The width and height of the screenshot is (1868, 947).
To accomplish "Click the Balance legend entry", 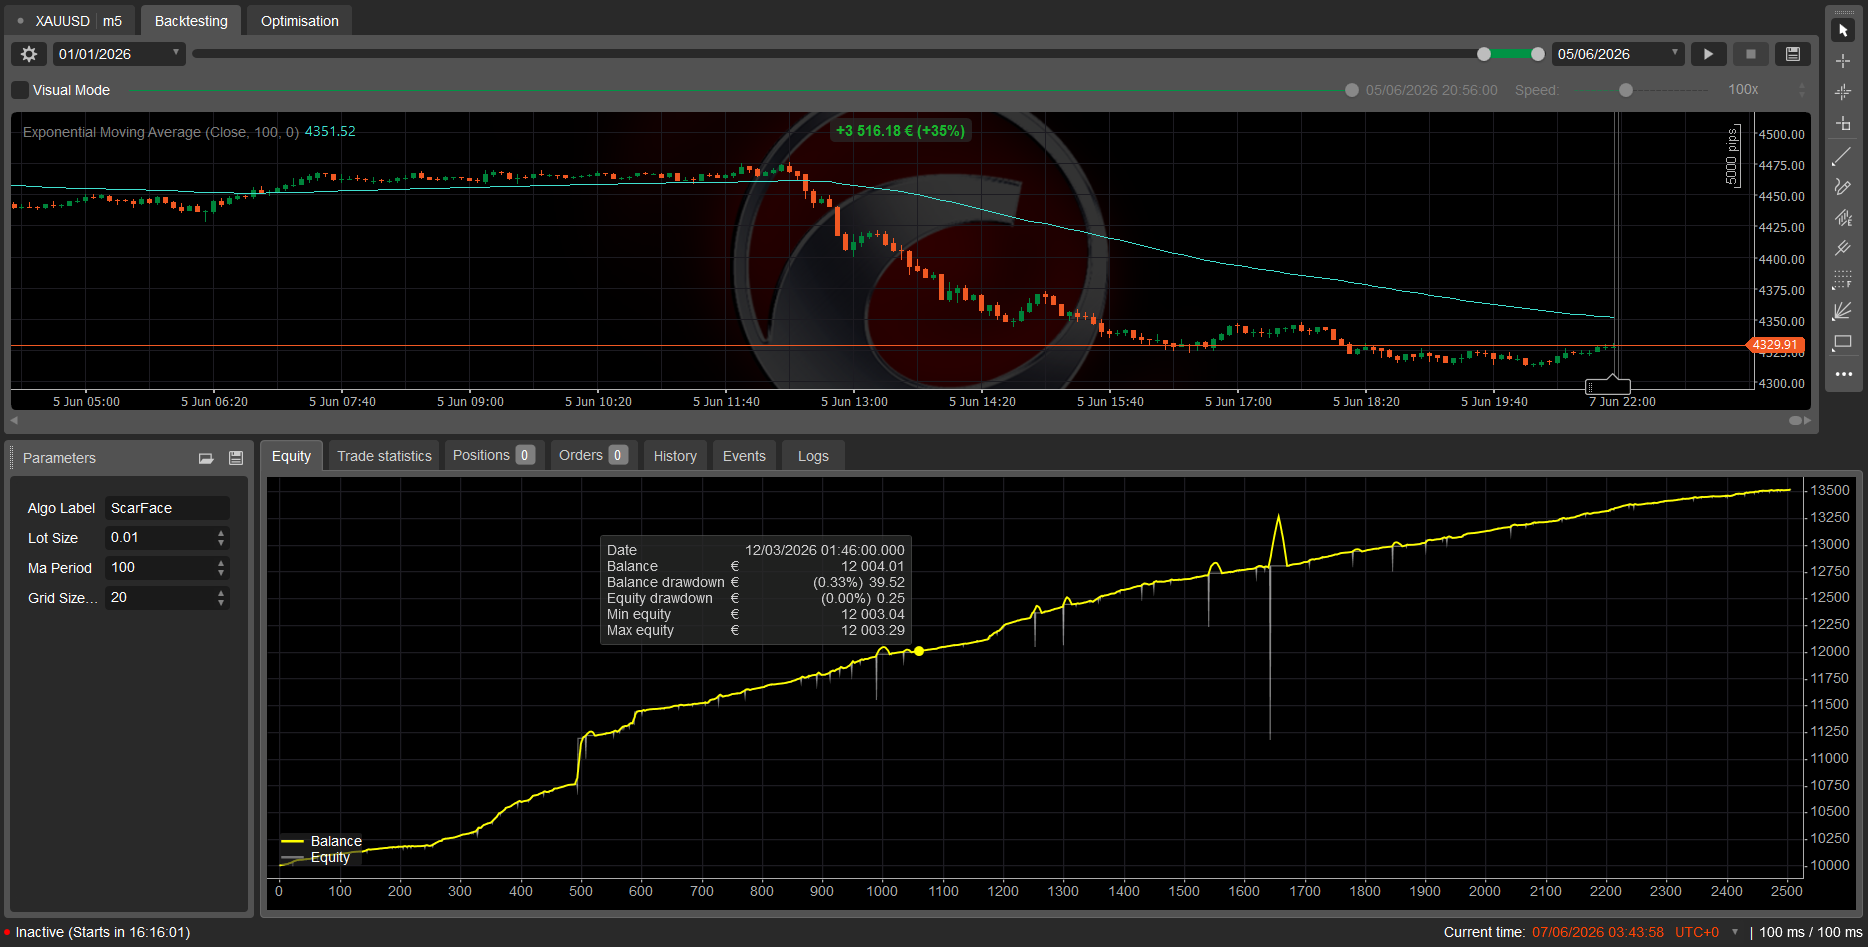I will pyautogui.click(x=322, y=841).
